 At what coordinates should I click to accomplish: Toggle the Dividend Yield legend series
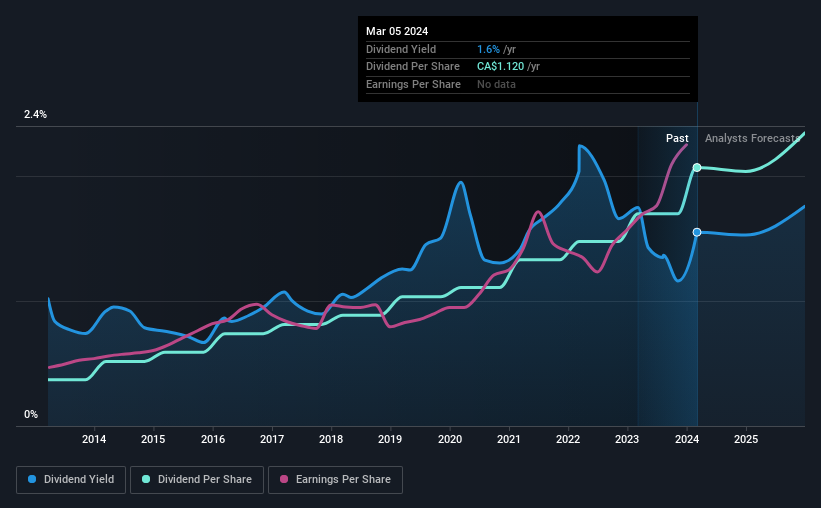(71, 480)
